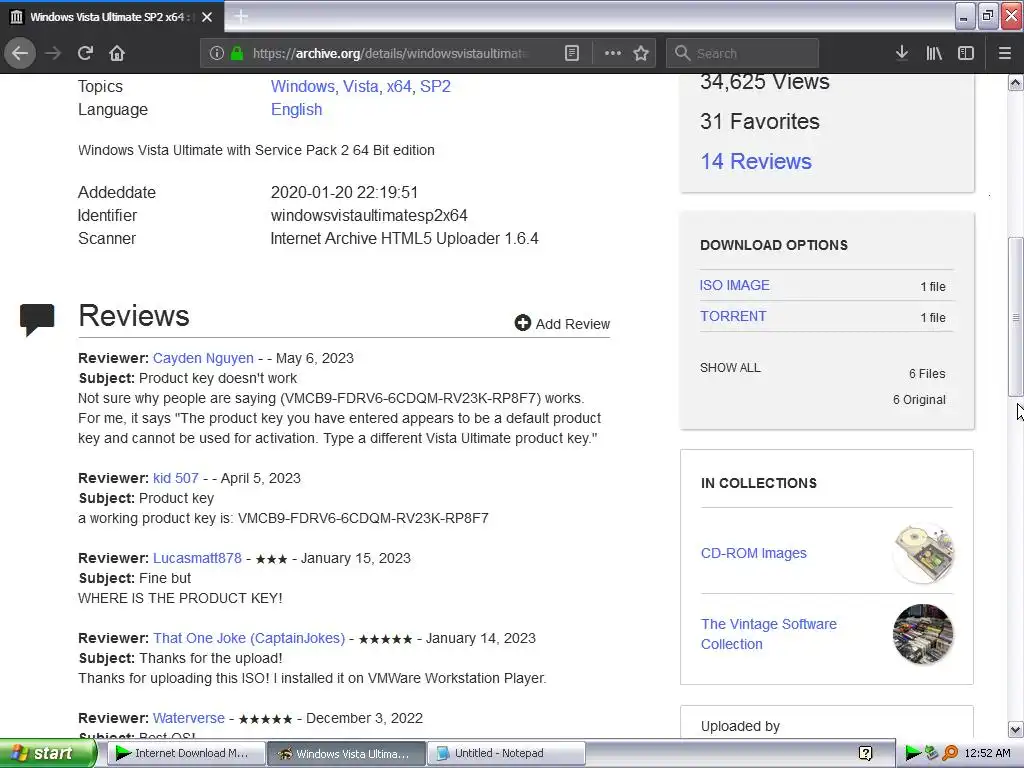Click the Addeddate value 2020-01-20 22:19:51
1024x768 pixels.
(344, 193)
